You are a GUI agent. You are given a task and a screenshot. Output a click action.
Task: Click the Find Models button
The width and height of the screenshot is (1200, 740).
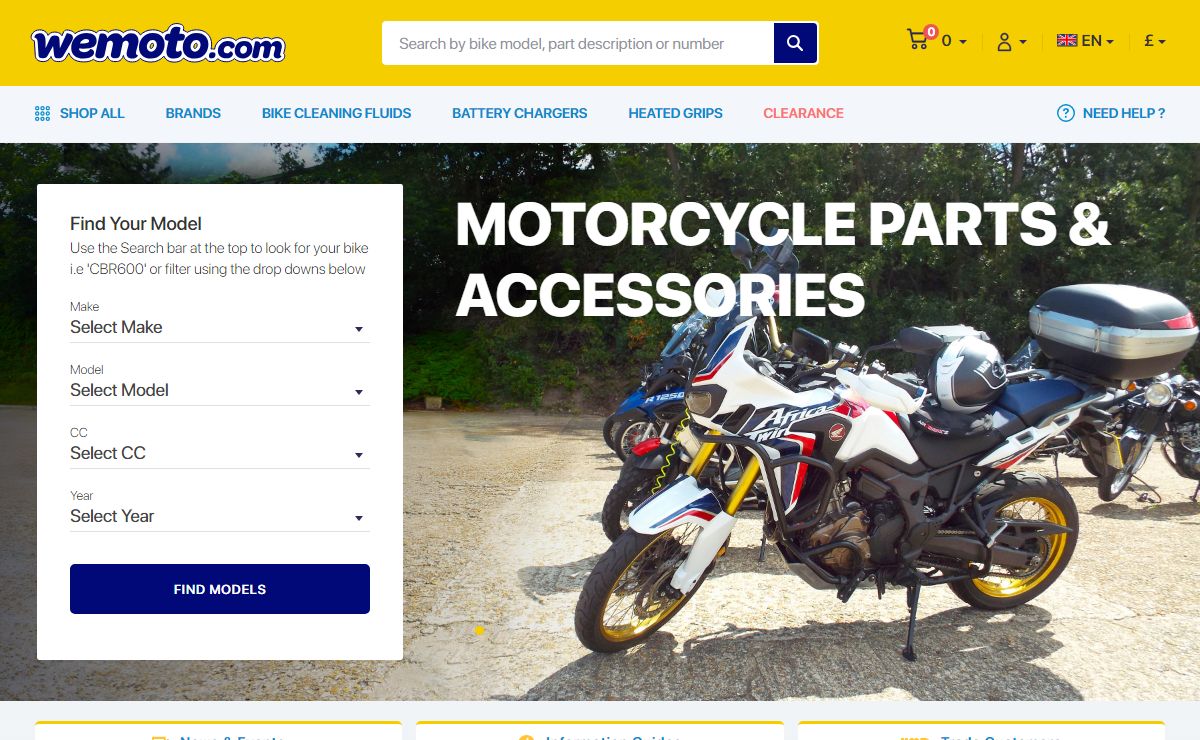click(220, 589)
